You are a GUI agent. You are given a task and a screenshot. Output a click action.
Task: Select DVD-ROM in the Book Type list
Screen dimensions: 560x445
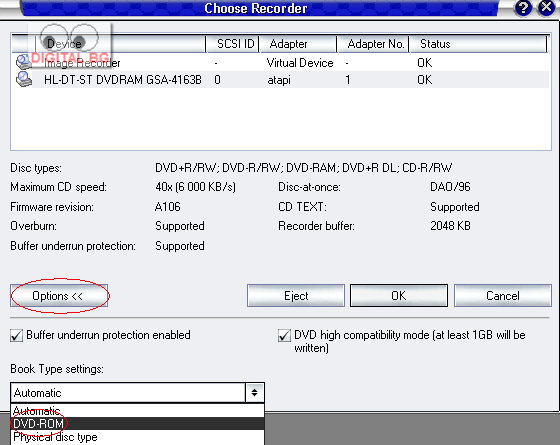138,424
